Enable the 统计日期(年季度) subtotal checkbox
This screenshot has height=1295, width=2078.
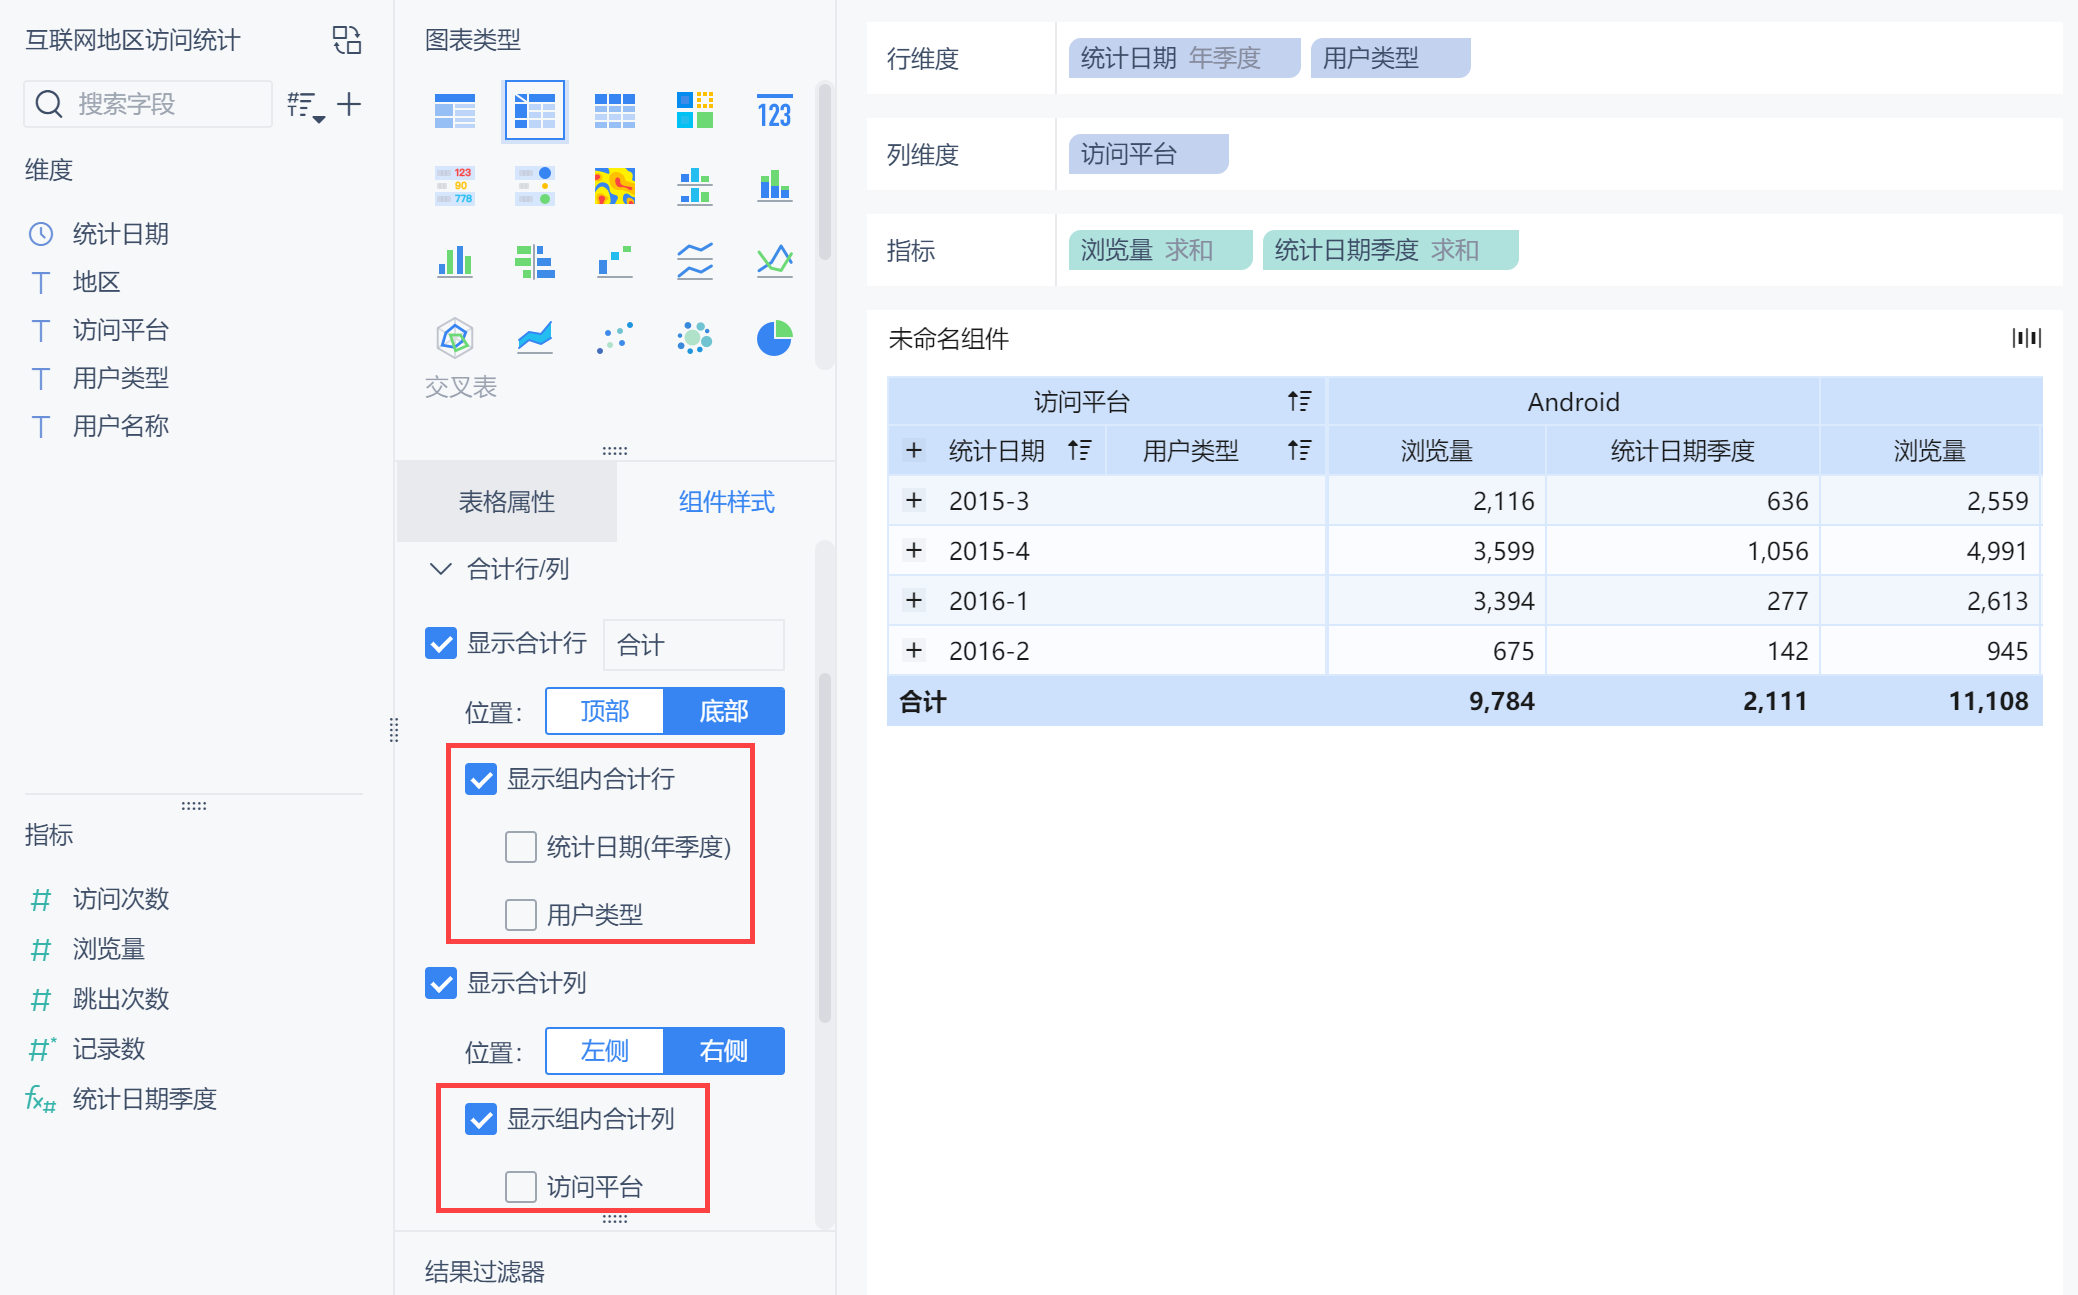pos(521,847)
